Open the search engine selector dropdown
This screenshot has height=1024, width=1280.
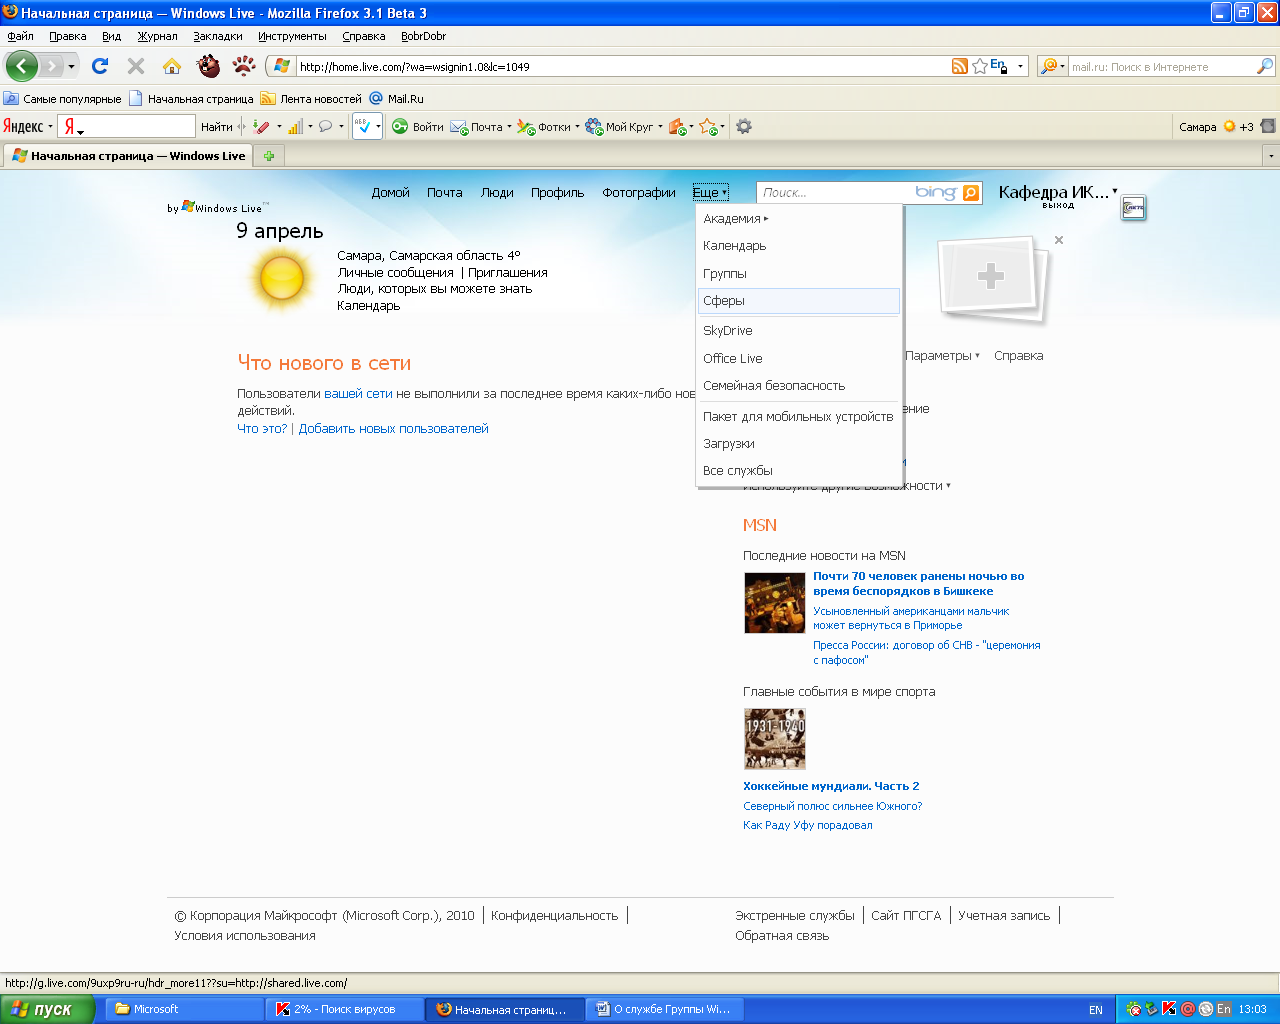pyautogui.click(x=1053, y=66)
